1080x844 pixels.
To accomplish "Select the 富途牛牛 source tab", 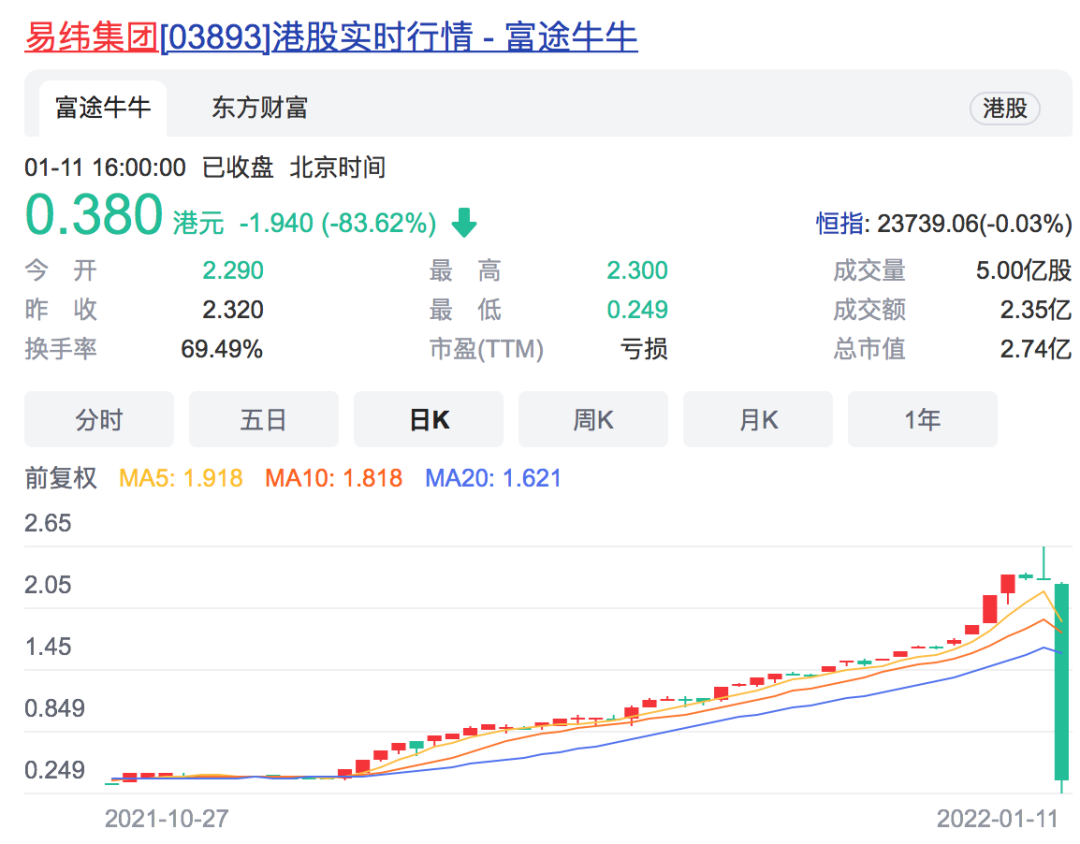I will [x=101, y=110].
